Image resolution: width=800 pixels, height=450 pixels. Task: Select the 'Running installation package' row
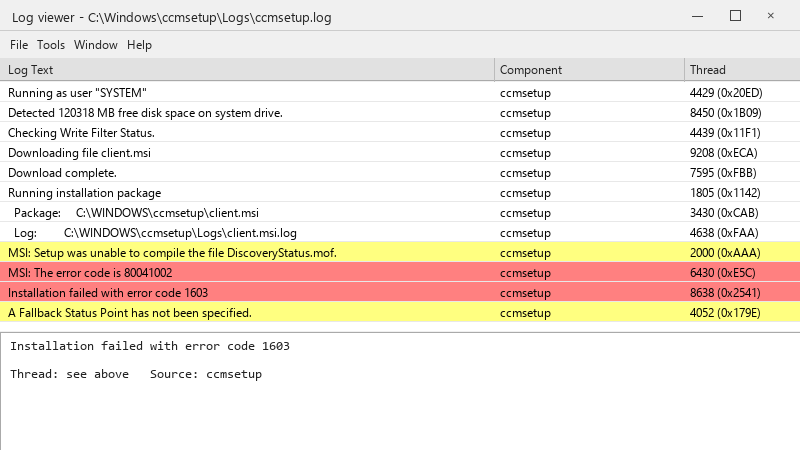400,193
